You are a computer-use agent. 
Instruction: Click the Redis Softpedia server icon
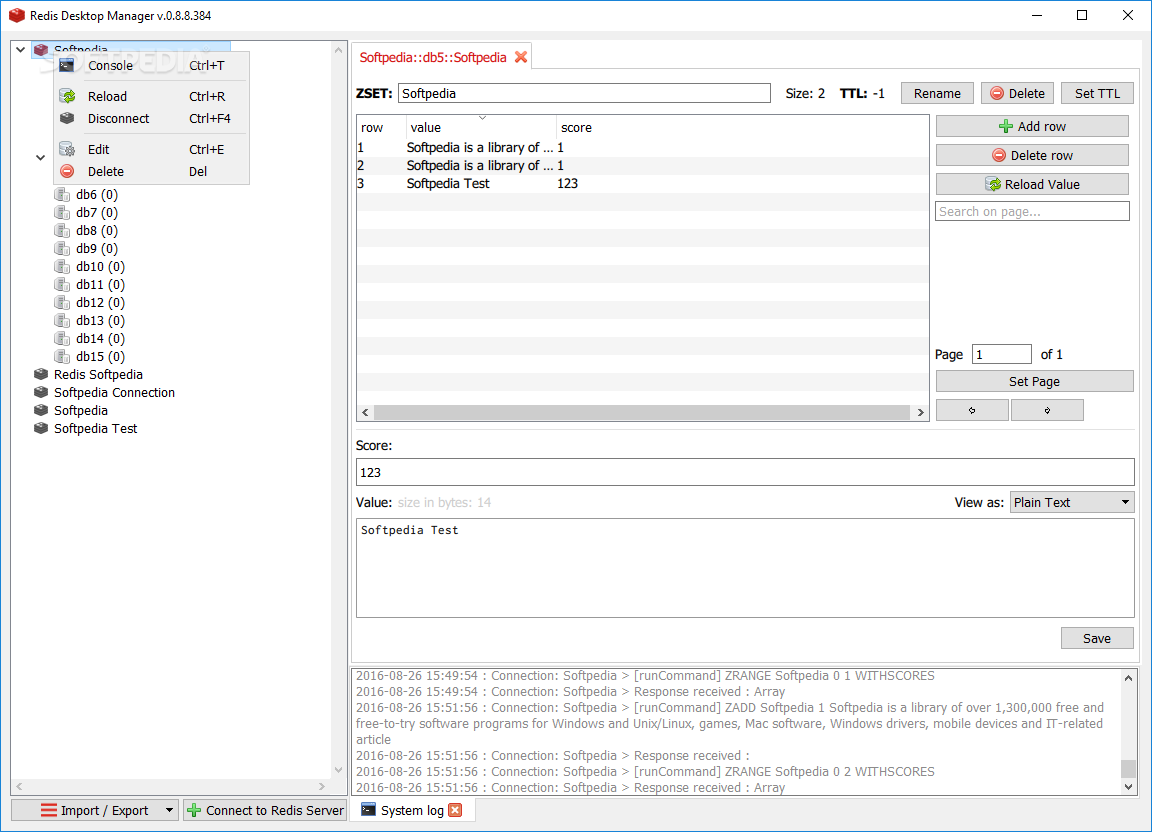click(41, 374)
